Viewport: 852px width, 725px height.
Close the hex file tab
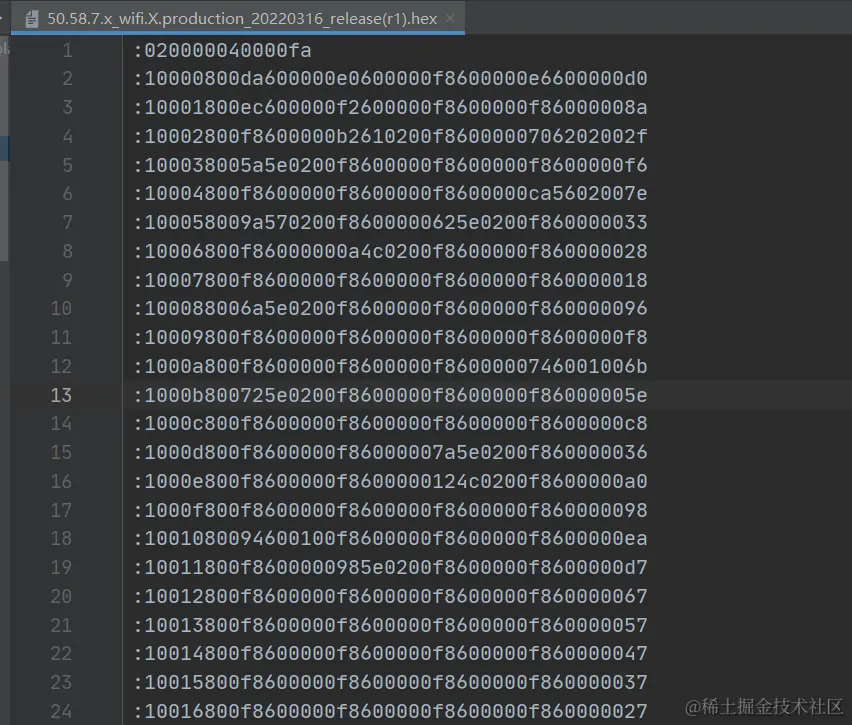click(450, 18)
